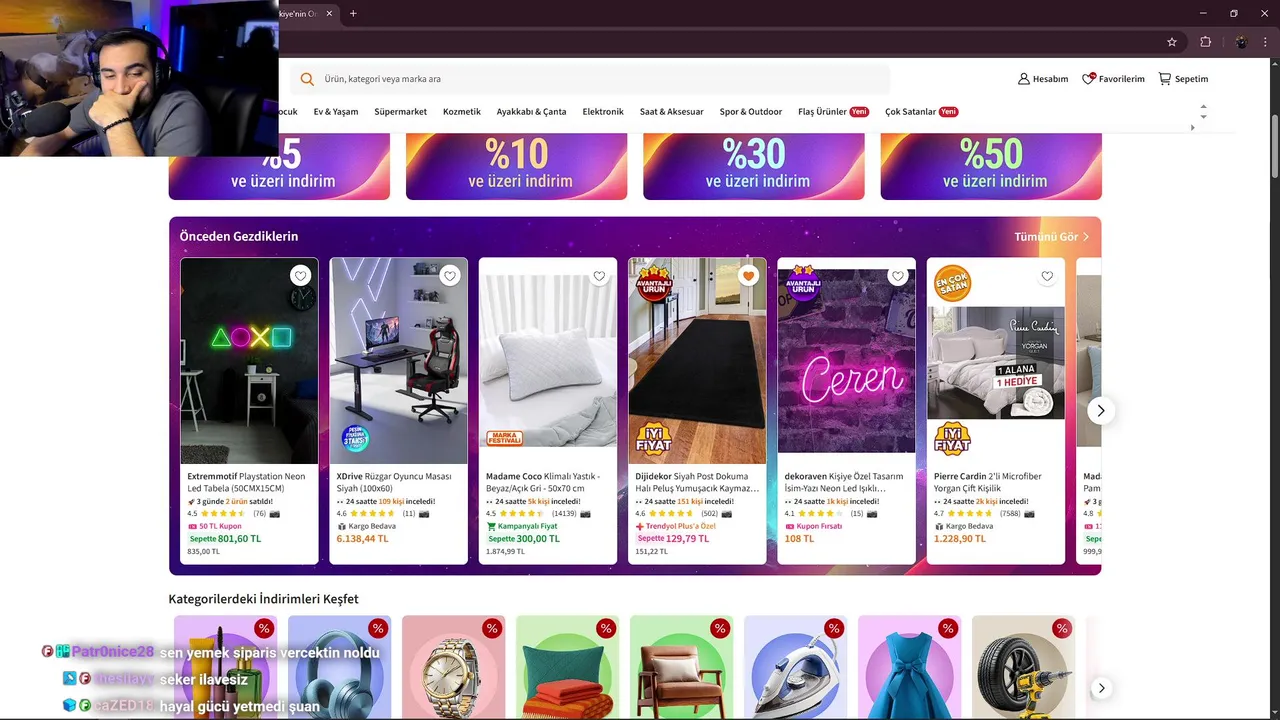
Task: Click blue dress discount category icon
Action: (909, 667)
